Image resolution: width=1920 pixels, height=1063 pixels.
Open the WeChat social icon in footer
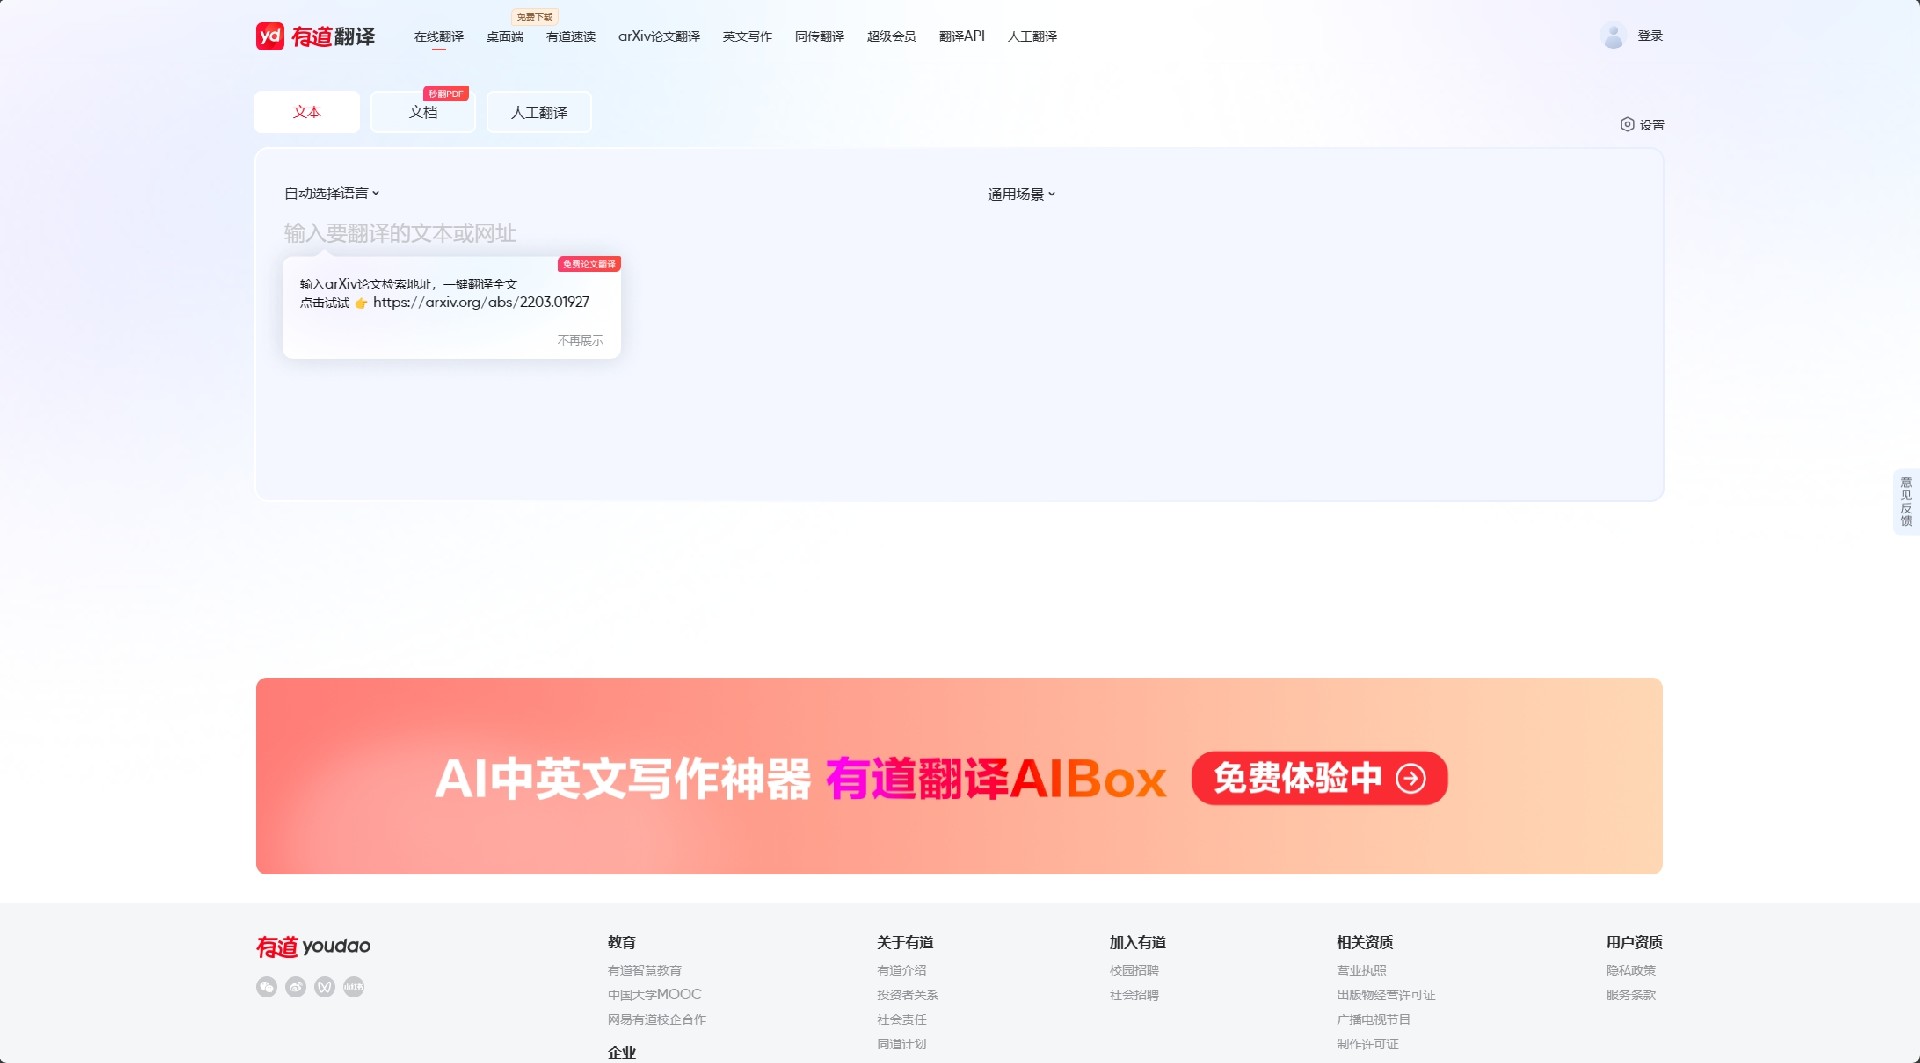click(x=266, y=987)
